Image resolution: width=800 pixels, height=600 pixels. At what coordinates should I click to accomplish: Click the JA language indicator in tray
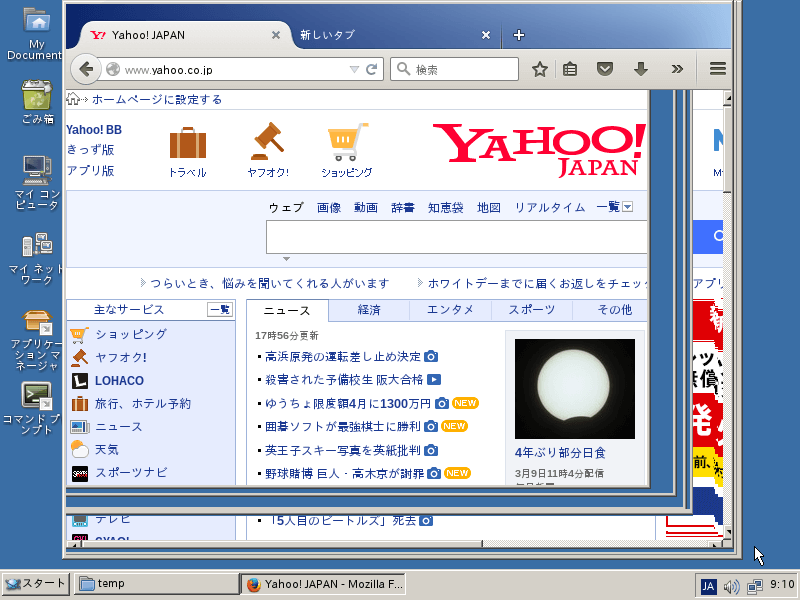click(708, 586)
